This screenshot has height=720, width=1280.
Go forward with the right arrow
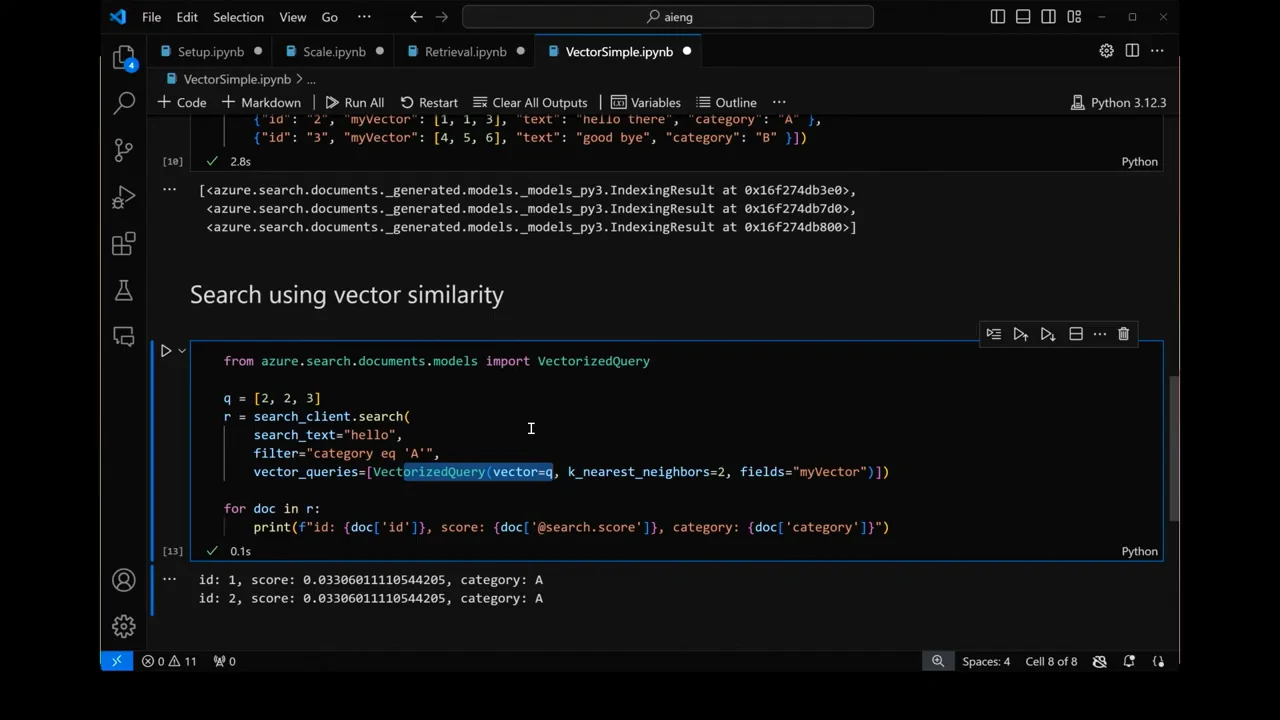443,17
